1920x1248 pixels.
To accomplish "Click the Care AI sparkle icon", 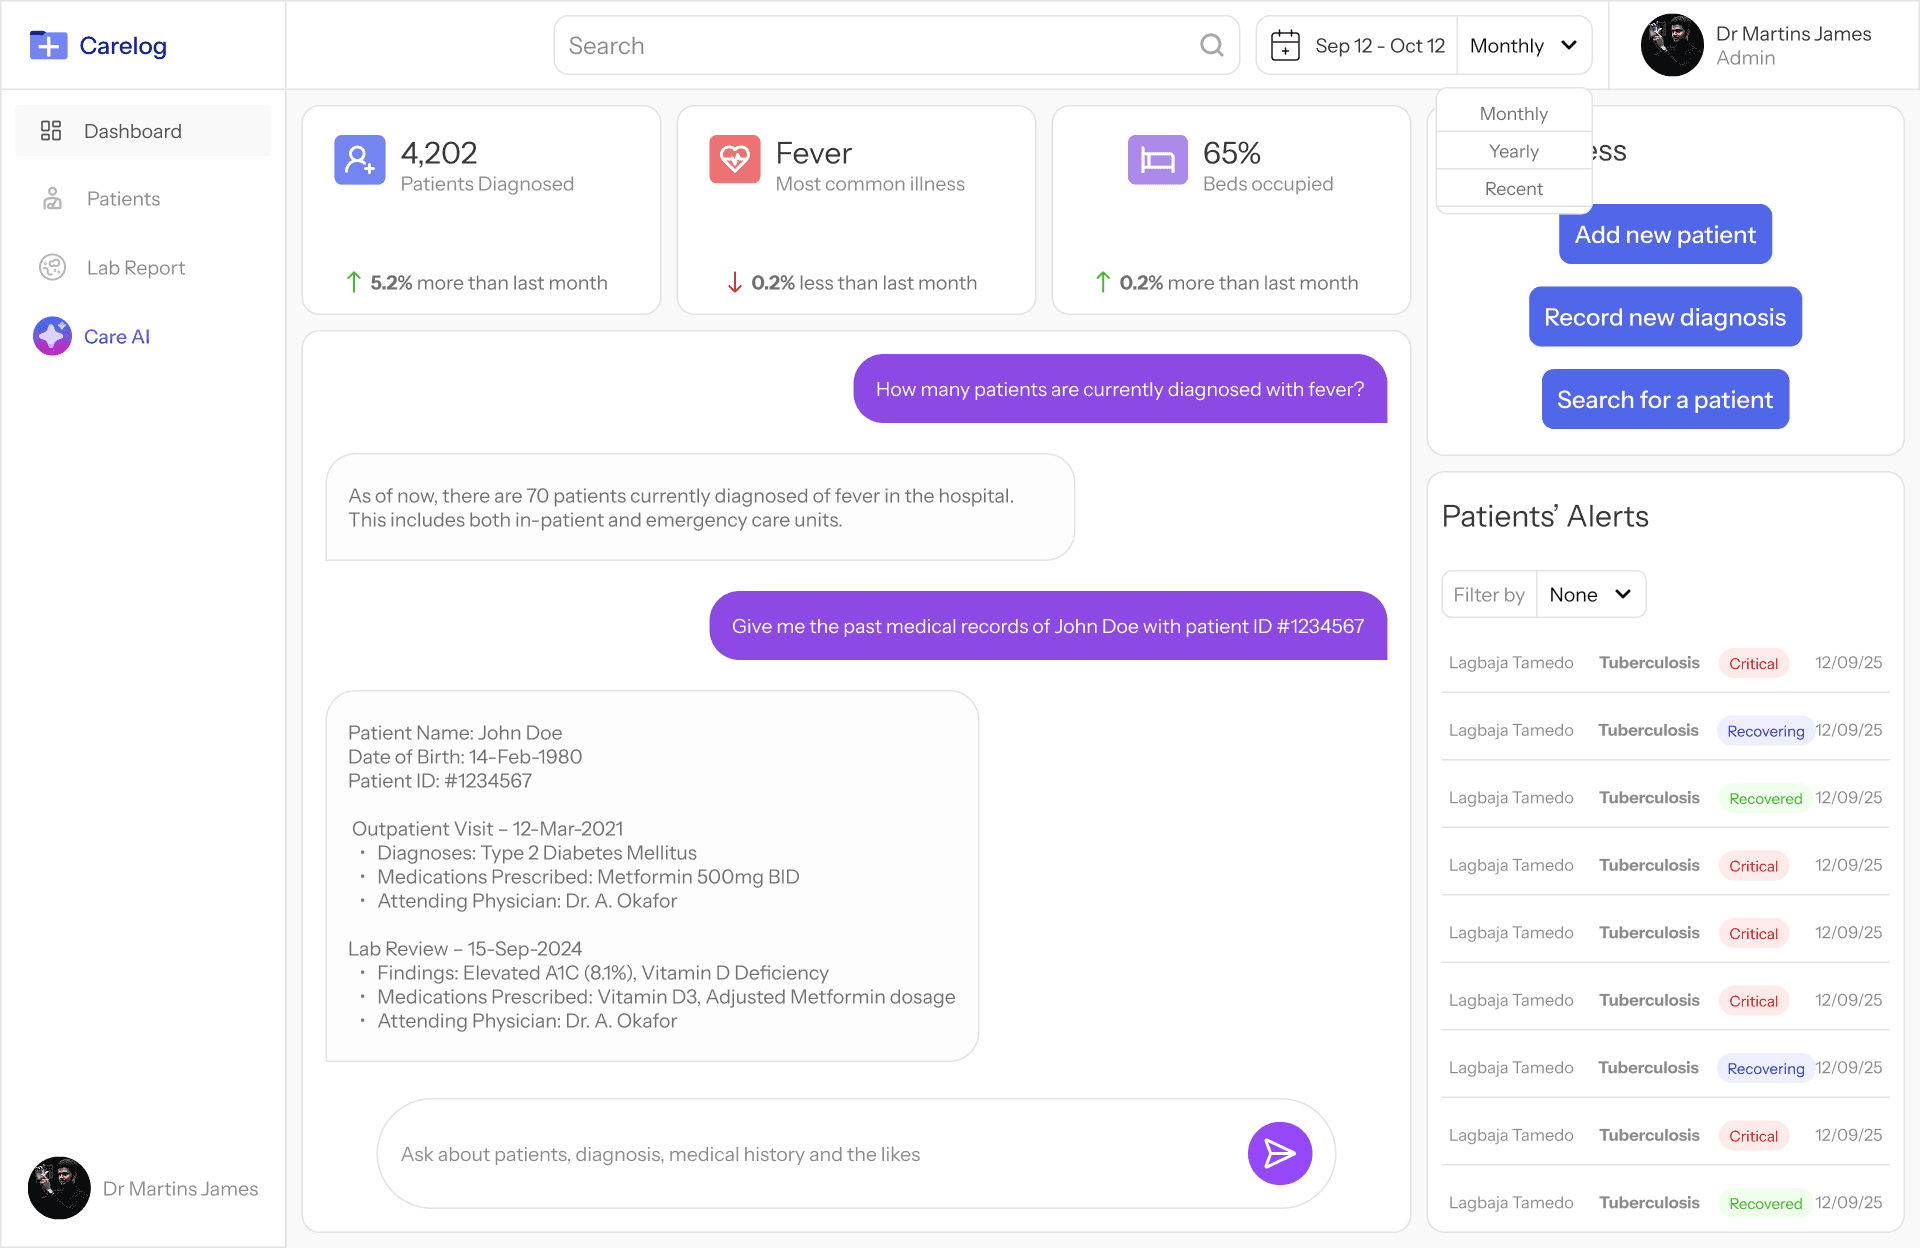I will point(52,337).
